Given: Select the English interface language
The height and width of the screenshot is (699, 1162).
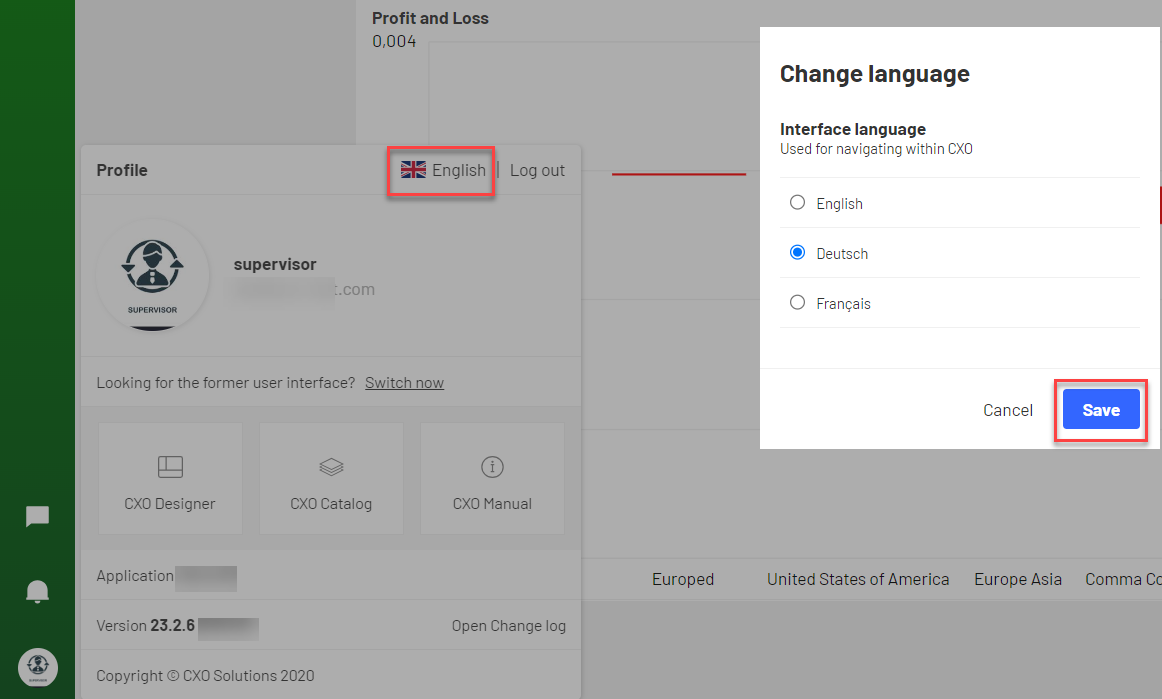Looking at the screenshot, I should click(797, 202).
